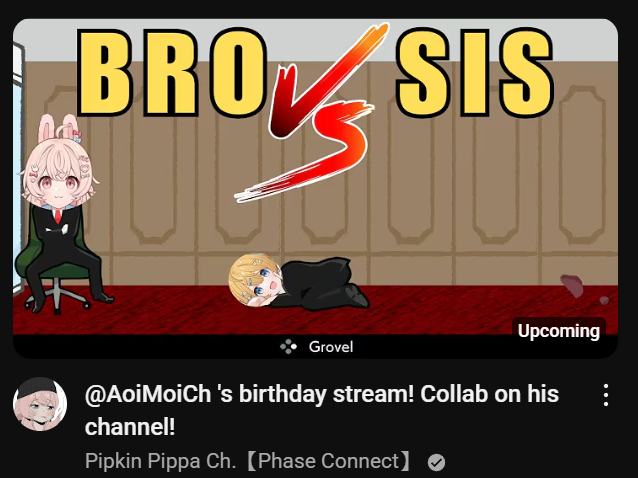Open the birthday stream video title
This screenshot has width=638, height=478.
click(x=321, y=410)
